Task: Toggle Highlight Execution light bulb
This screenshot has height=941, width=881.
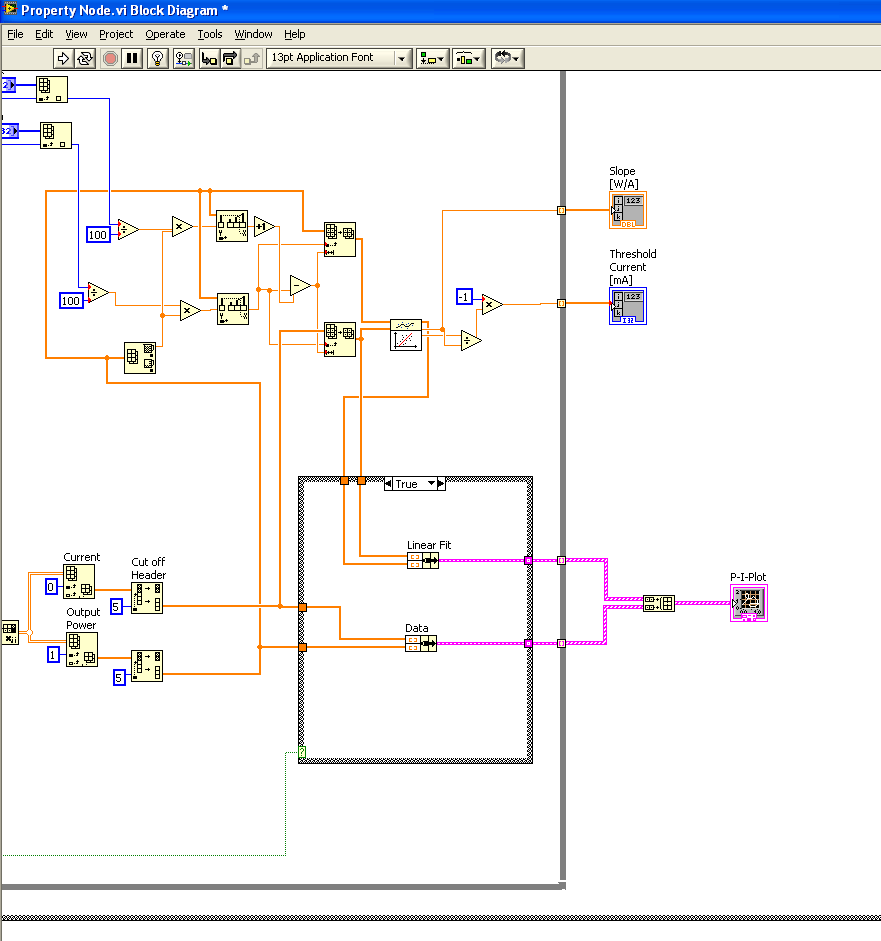Action: [x=158, y=58]
